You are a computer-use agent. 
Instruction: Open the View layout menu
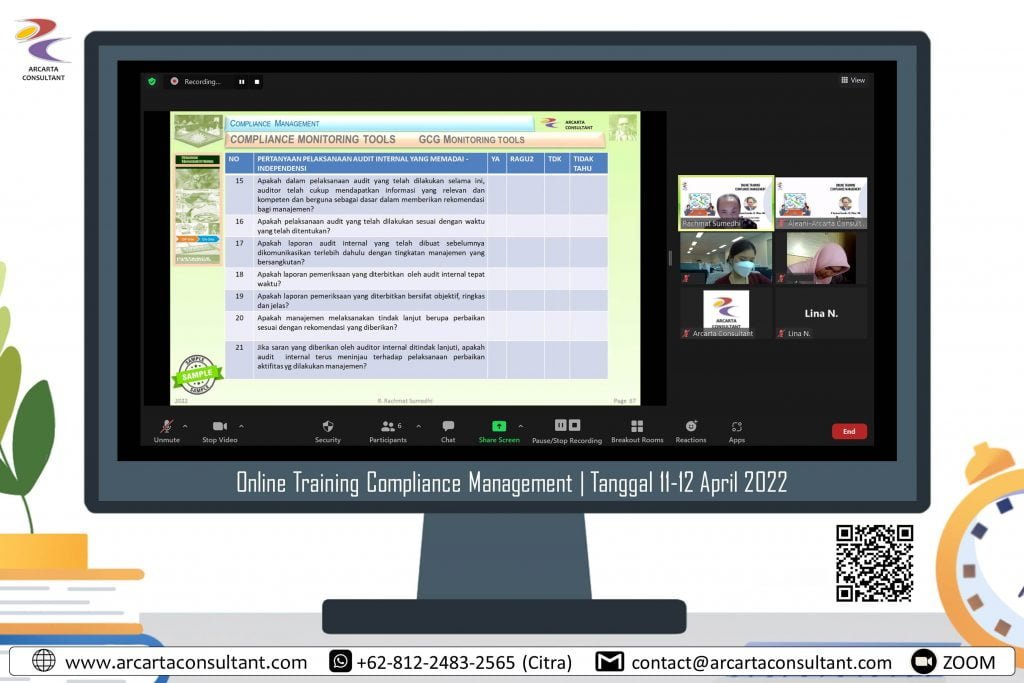(x=853, y=80)
